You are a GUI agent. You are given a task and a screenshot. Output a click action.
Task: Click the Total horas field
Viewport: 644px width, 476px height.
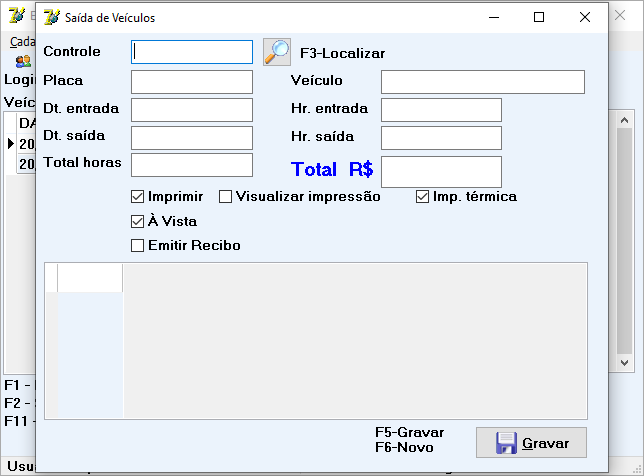click(x=192, y=165)
